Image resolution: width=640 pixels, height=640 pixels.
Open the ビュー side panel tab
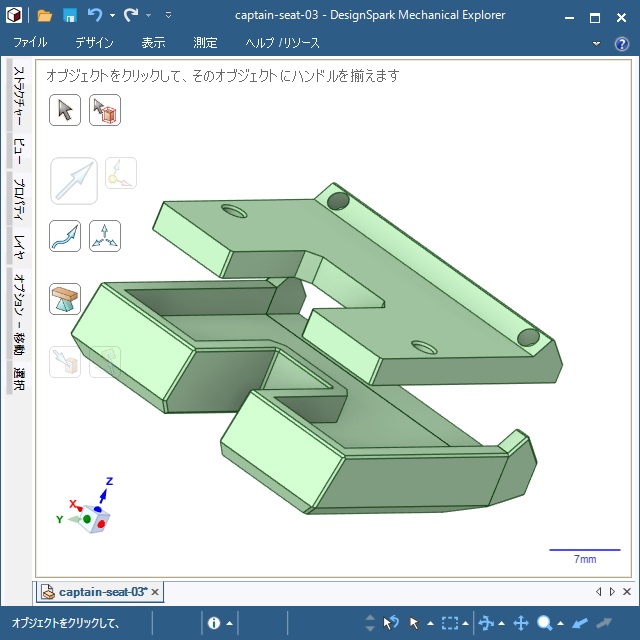coord(19,151)
